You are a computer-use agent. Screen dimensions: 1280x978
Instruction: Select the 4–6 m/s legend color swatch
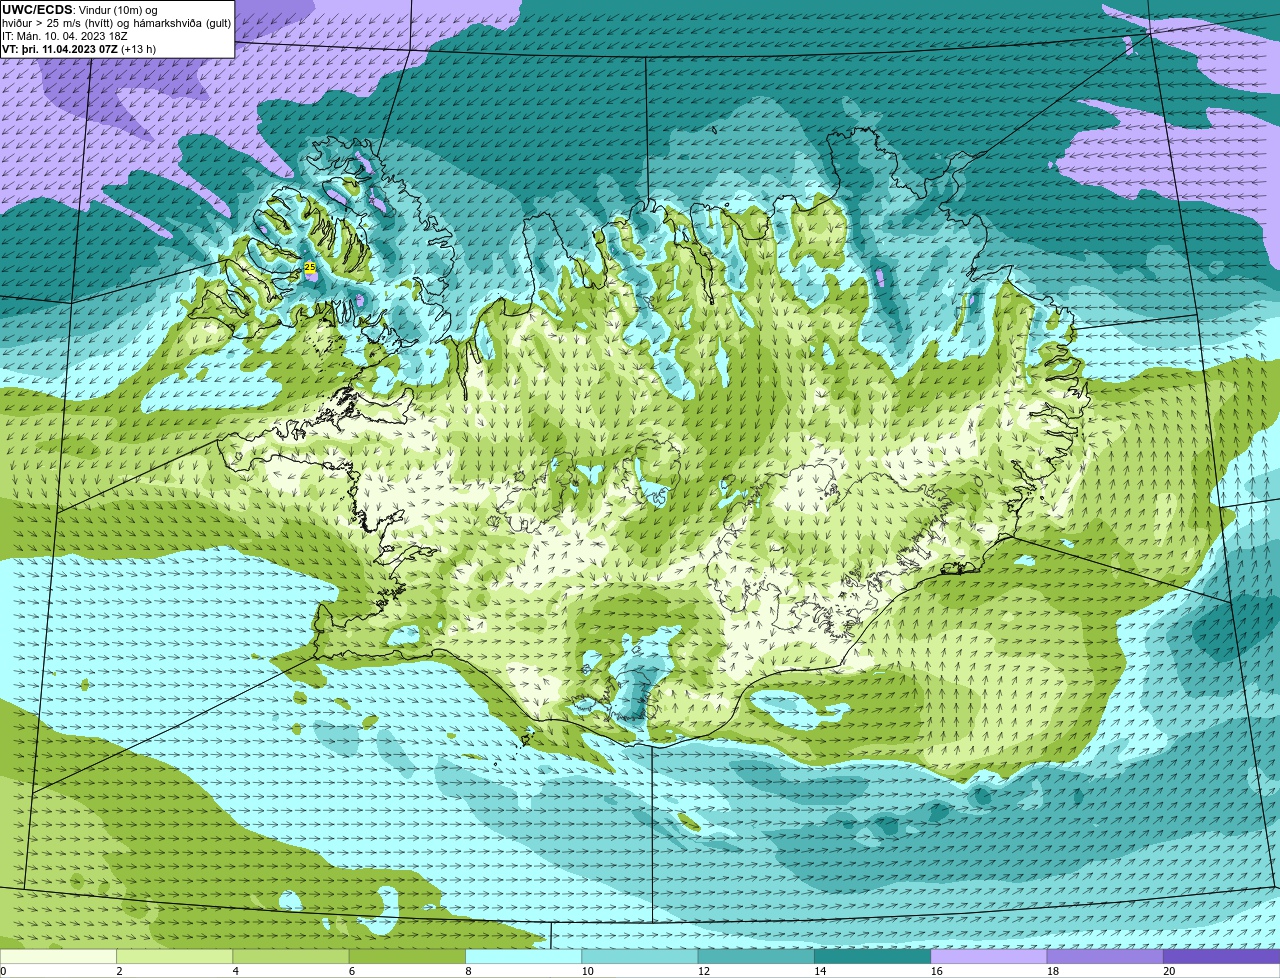coord(291,956)
